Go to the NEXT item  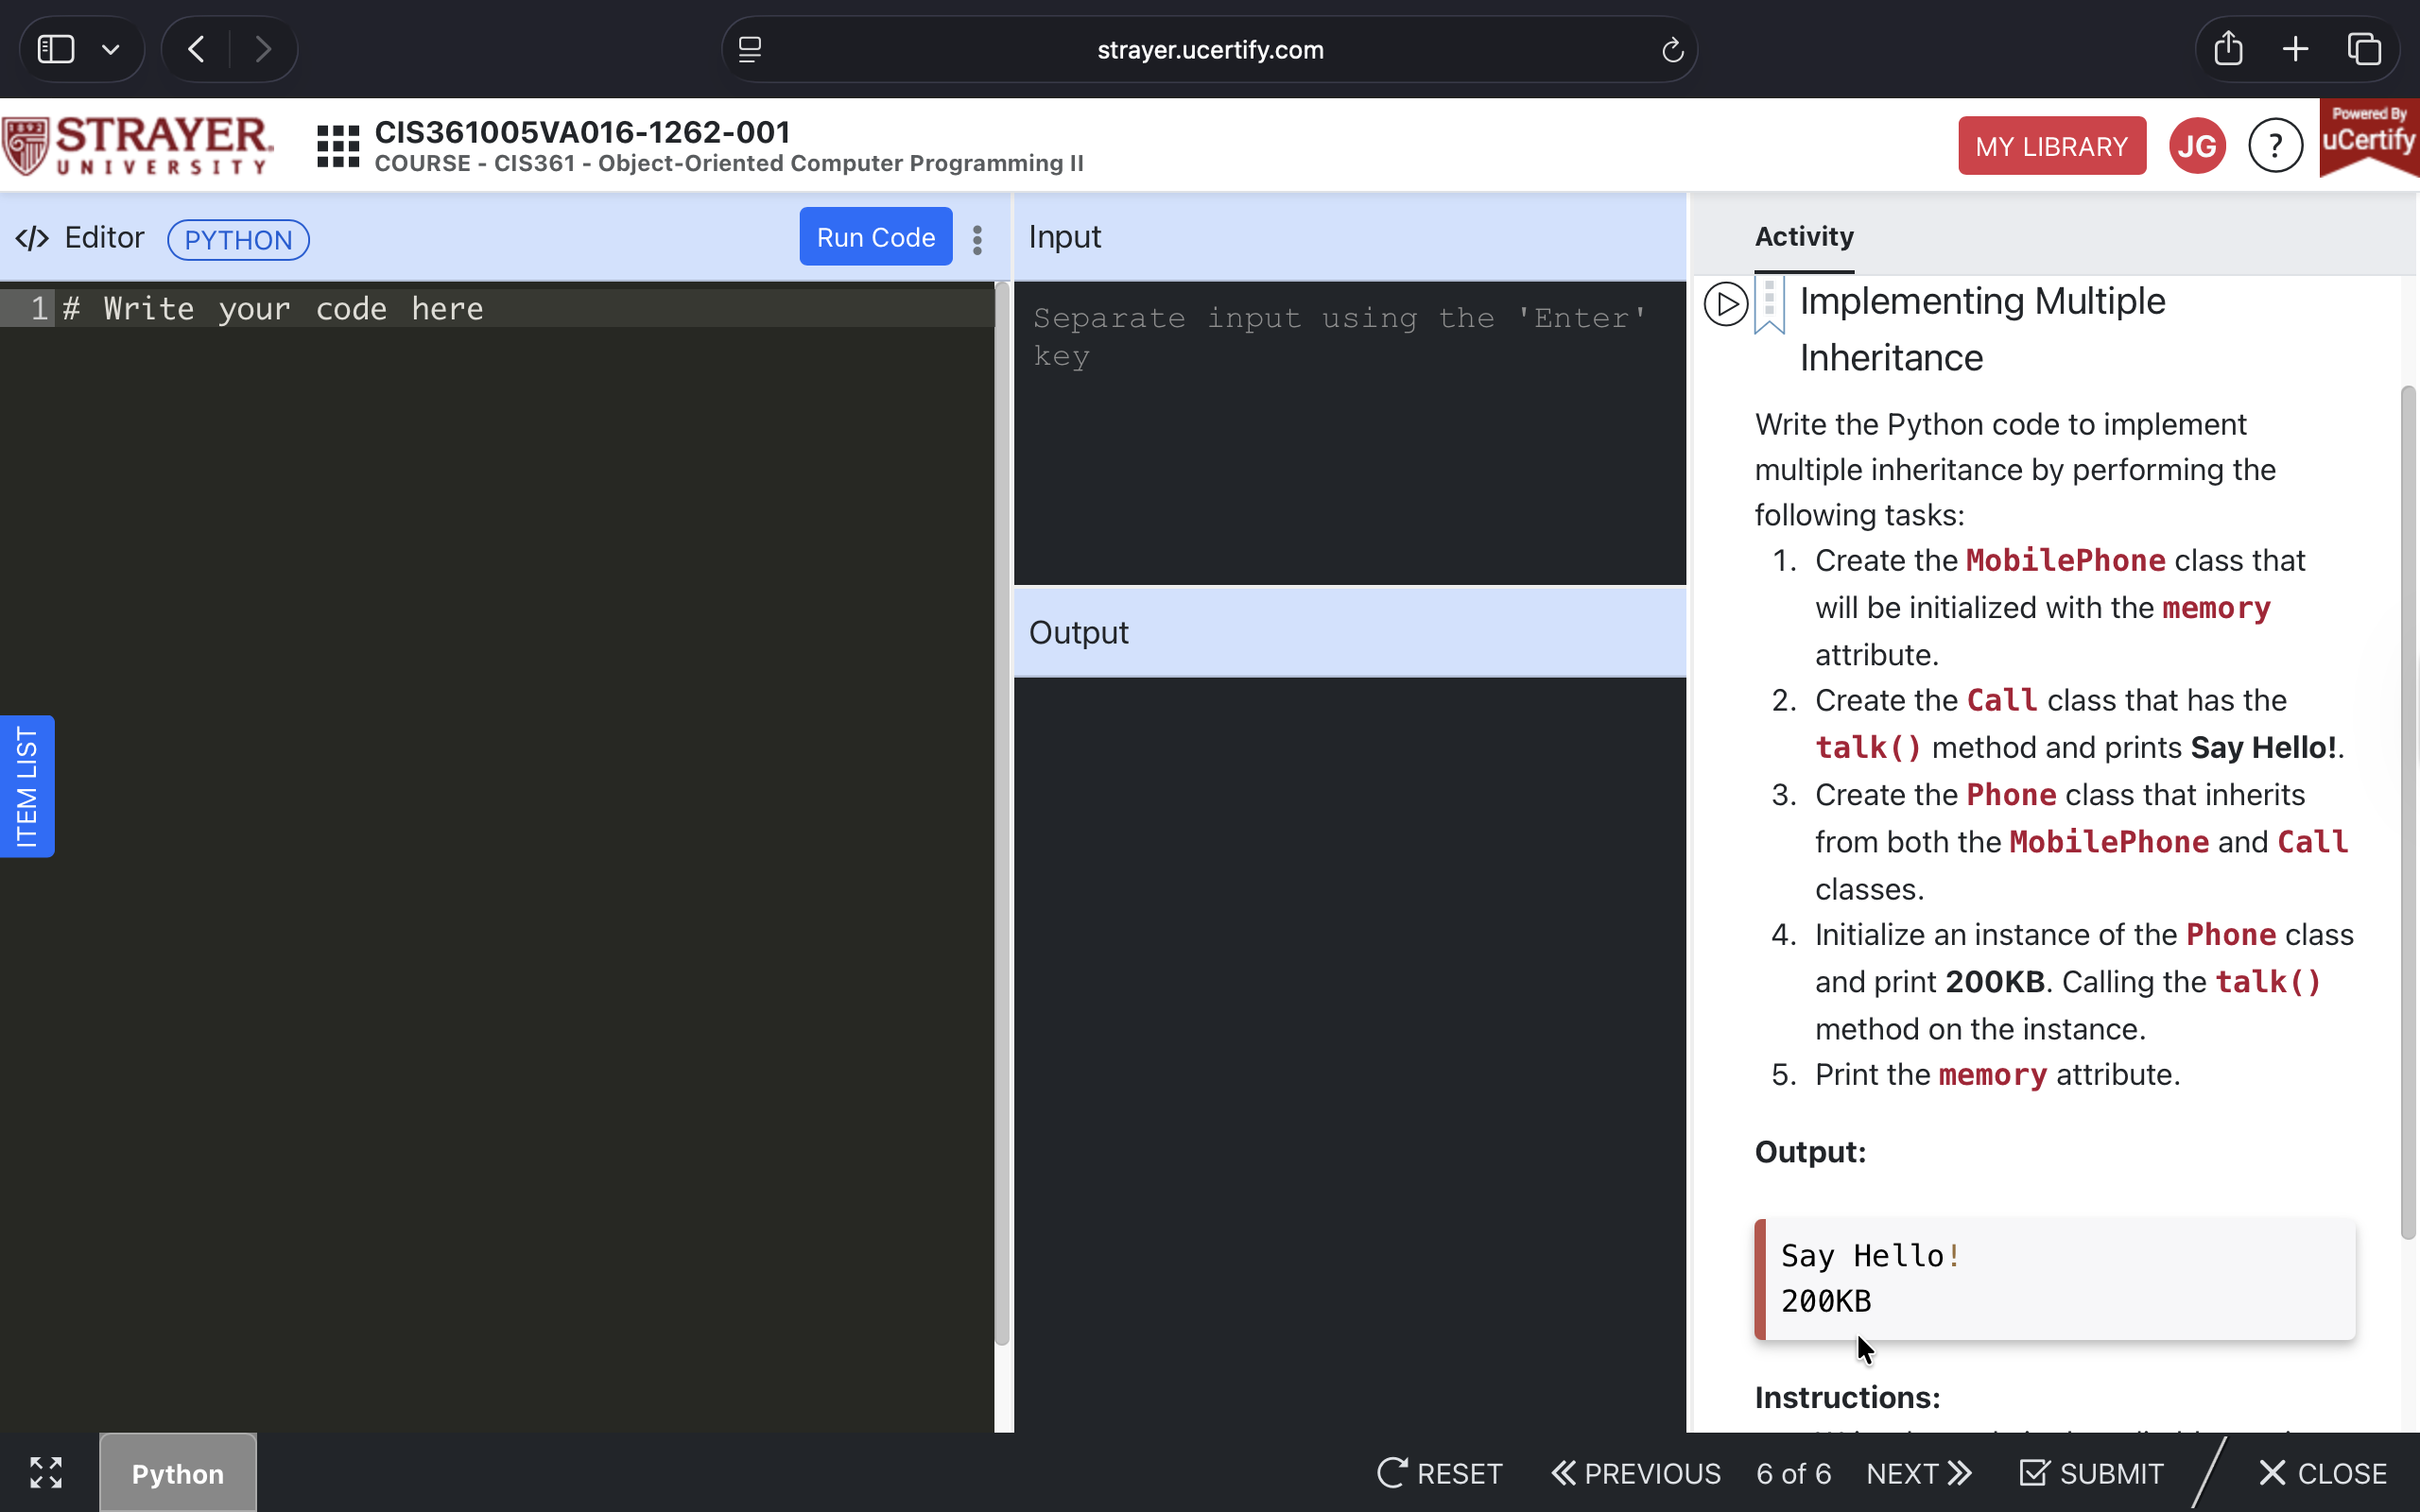[1919, 1473]
